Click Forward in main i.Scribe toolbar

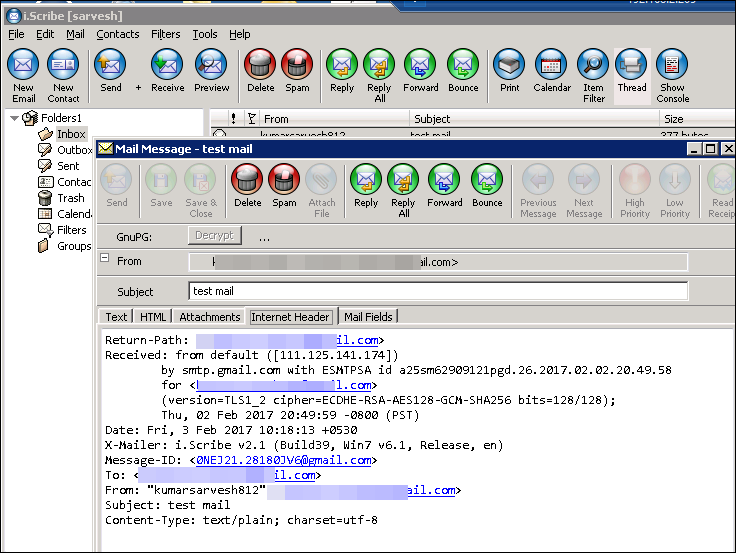pos(420,70)
